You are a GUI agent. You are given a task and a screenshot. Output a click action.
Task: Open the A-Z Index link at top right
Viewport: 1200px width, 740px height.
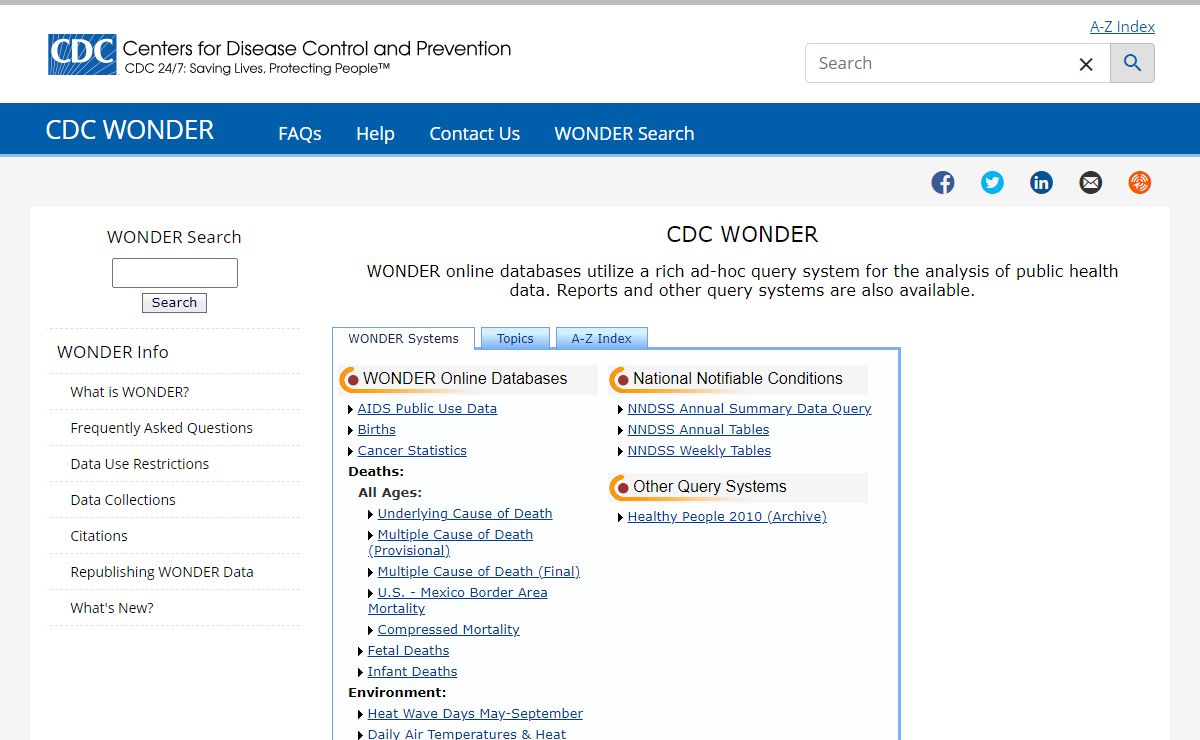[1122, 26]
